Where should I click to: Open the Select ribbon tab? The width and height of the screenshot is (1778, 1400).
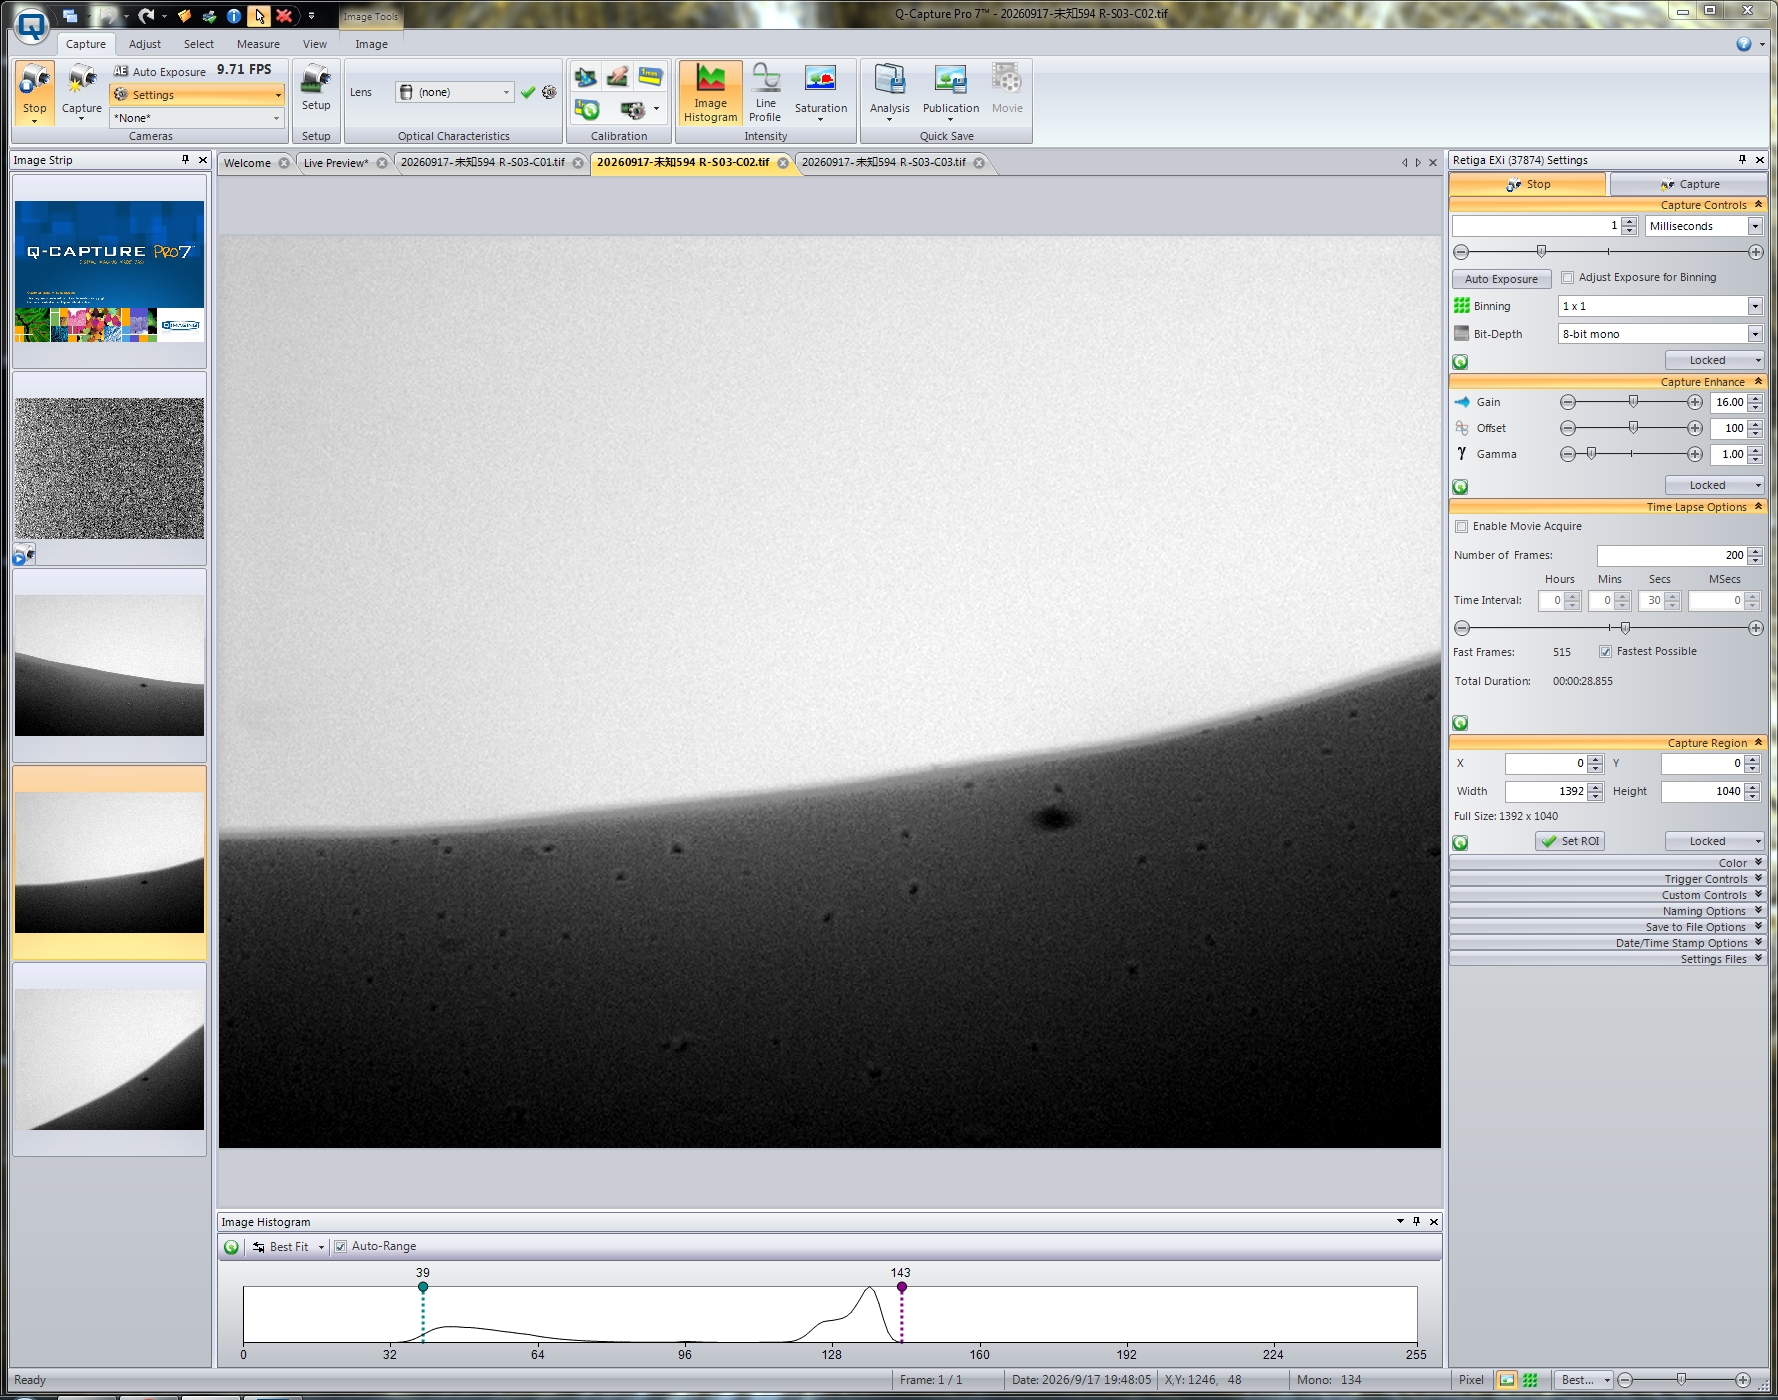(x=199, y=44)
